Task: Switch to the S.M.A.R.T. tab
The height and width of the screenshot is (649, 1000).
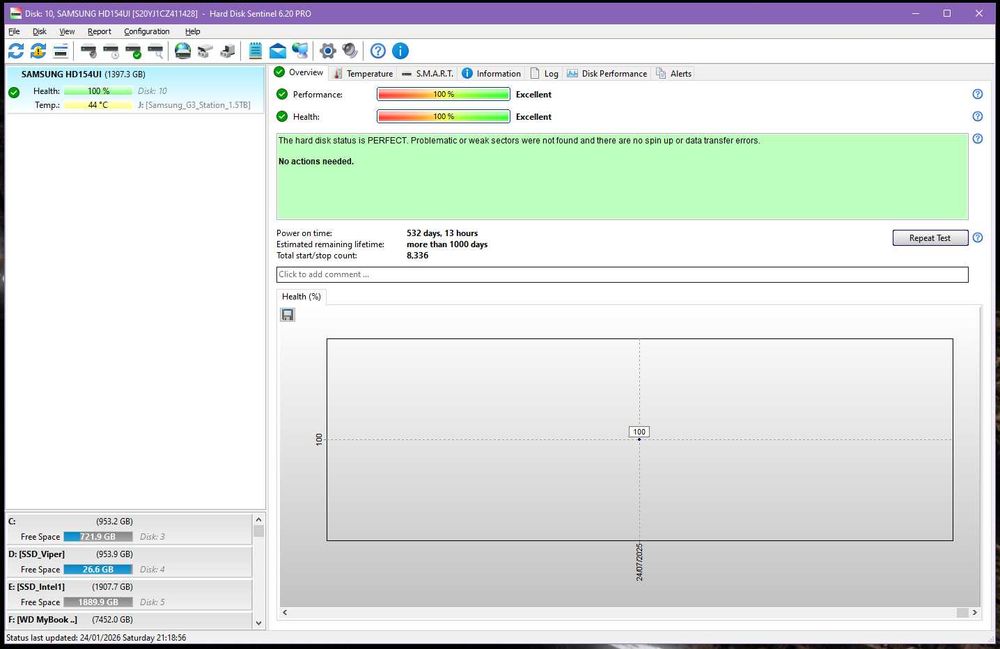Action: (428, 73)
